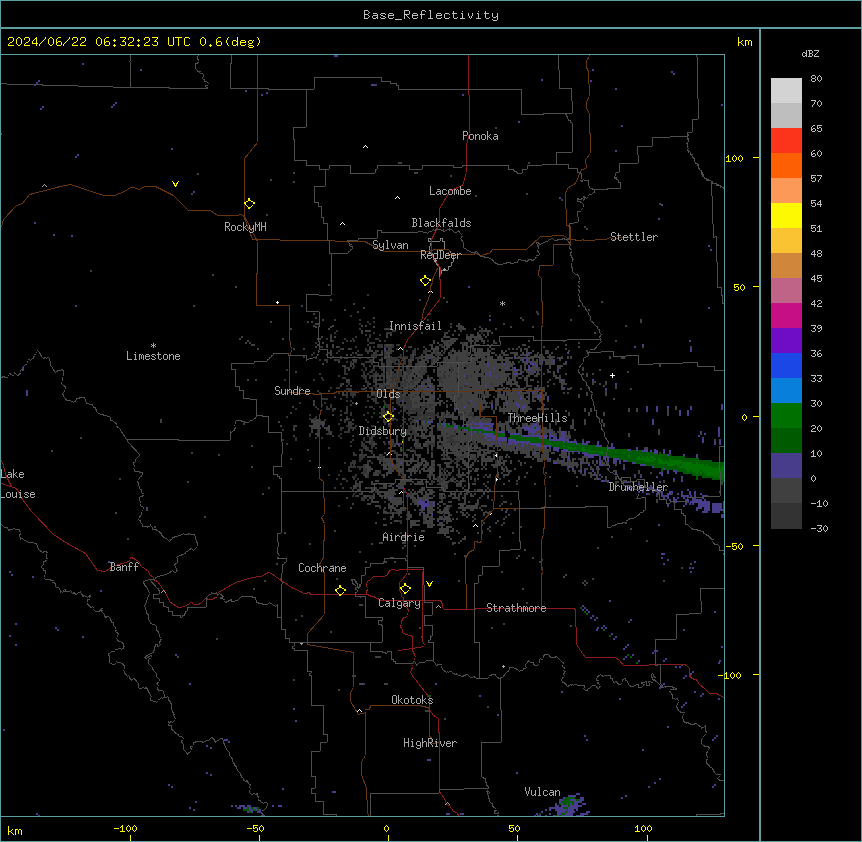This screenshot has height=842, width=862.
Task: Click the Base_Reflectivity title
Action: 431,15
